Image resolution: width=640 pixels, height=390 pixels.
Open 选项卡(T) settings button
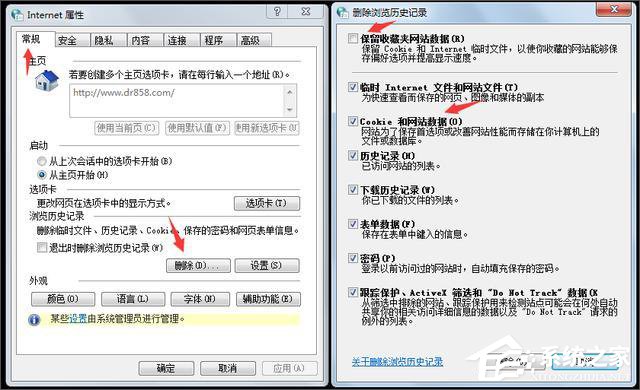[267, 203]
